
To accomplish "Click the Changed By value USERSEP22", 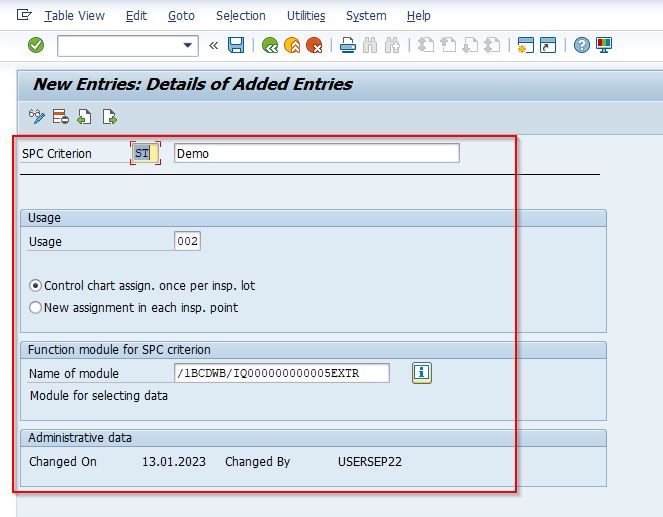I will [x=370, y=461].
